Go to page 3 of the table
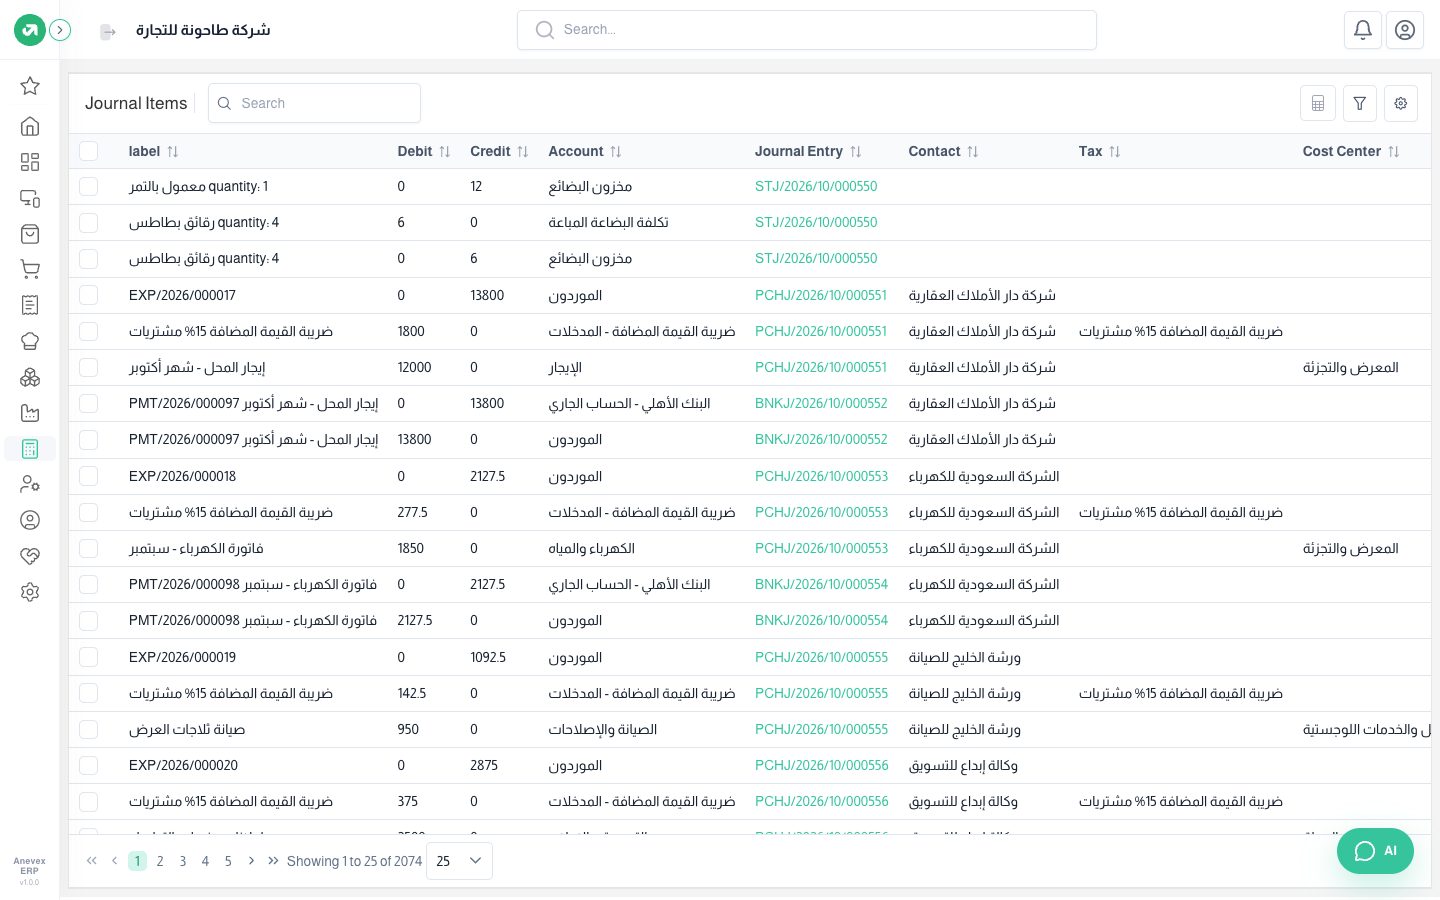Image resolution: width=1440 pixels, height=900 pixels. 183,861
